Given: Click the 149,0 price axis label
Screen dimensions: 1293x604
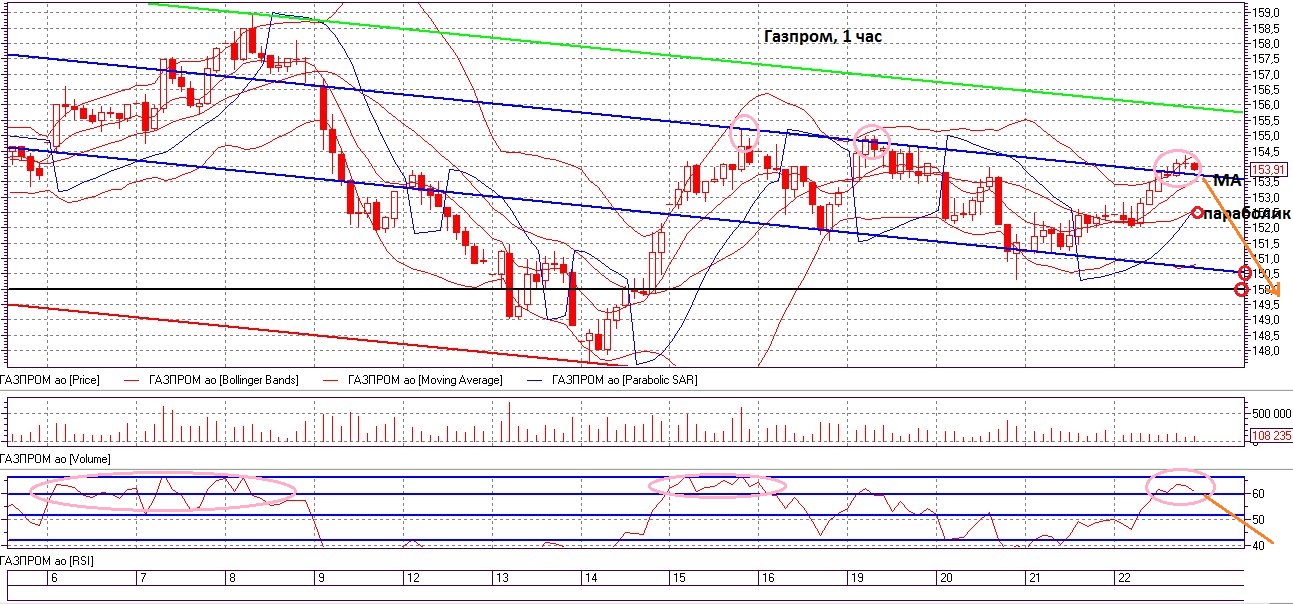Looking at the screenshot, I should 1265,320.
